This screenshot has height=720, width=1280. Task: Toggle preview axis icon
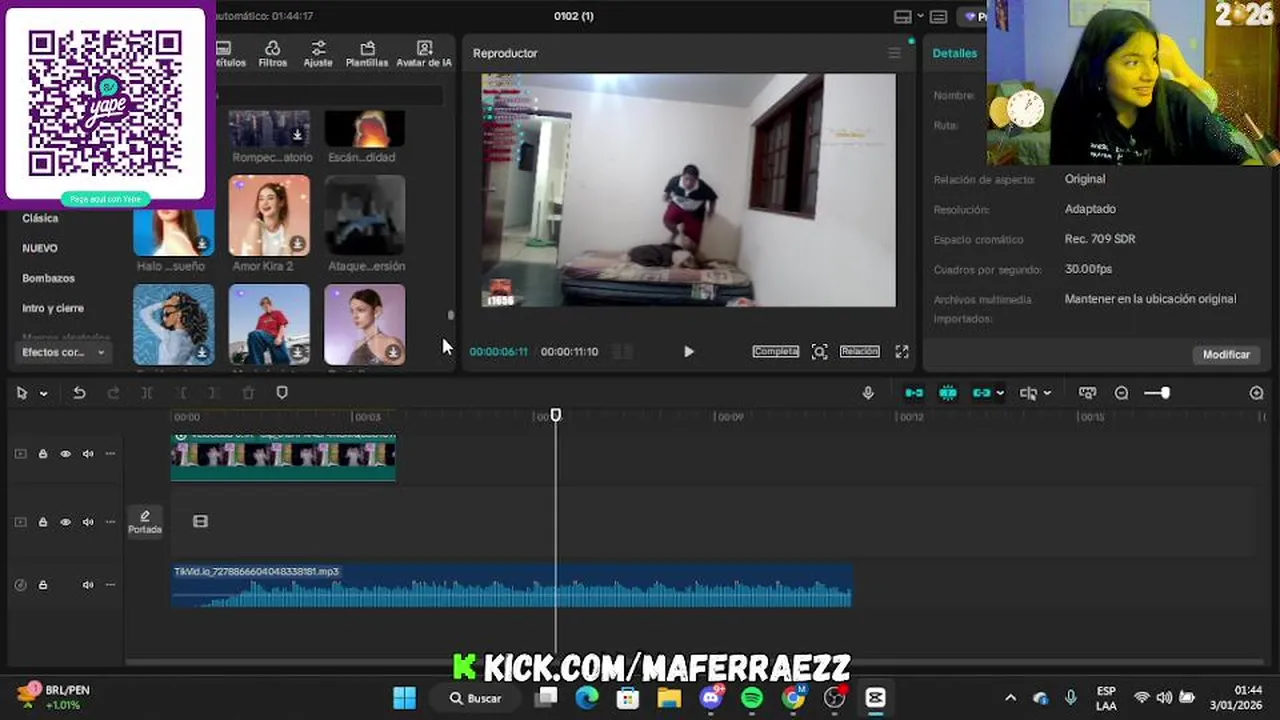tap(1028, 393)
